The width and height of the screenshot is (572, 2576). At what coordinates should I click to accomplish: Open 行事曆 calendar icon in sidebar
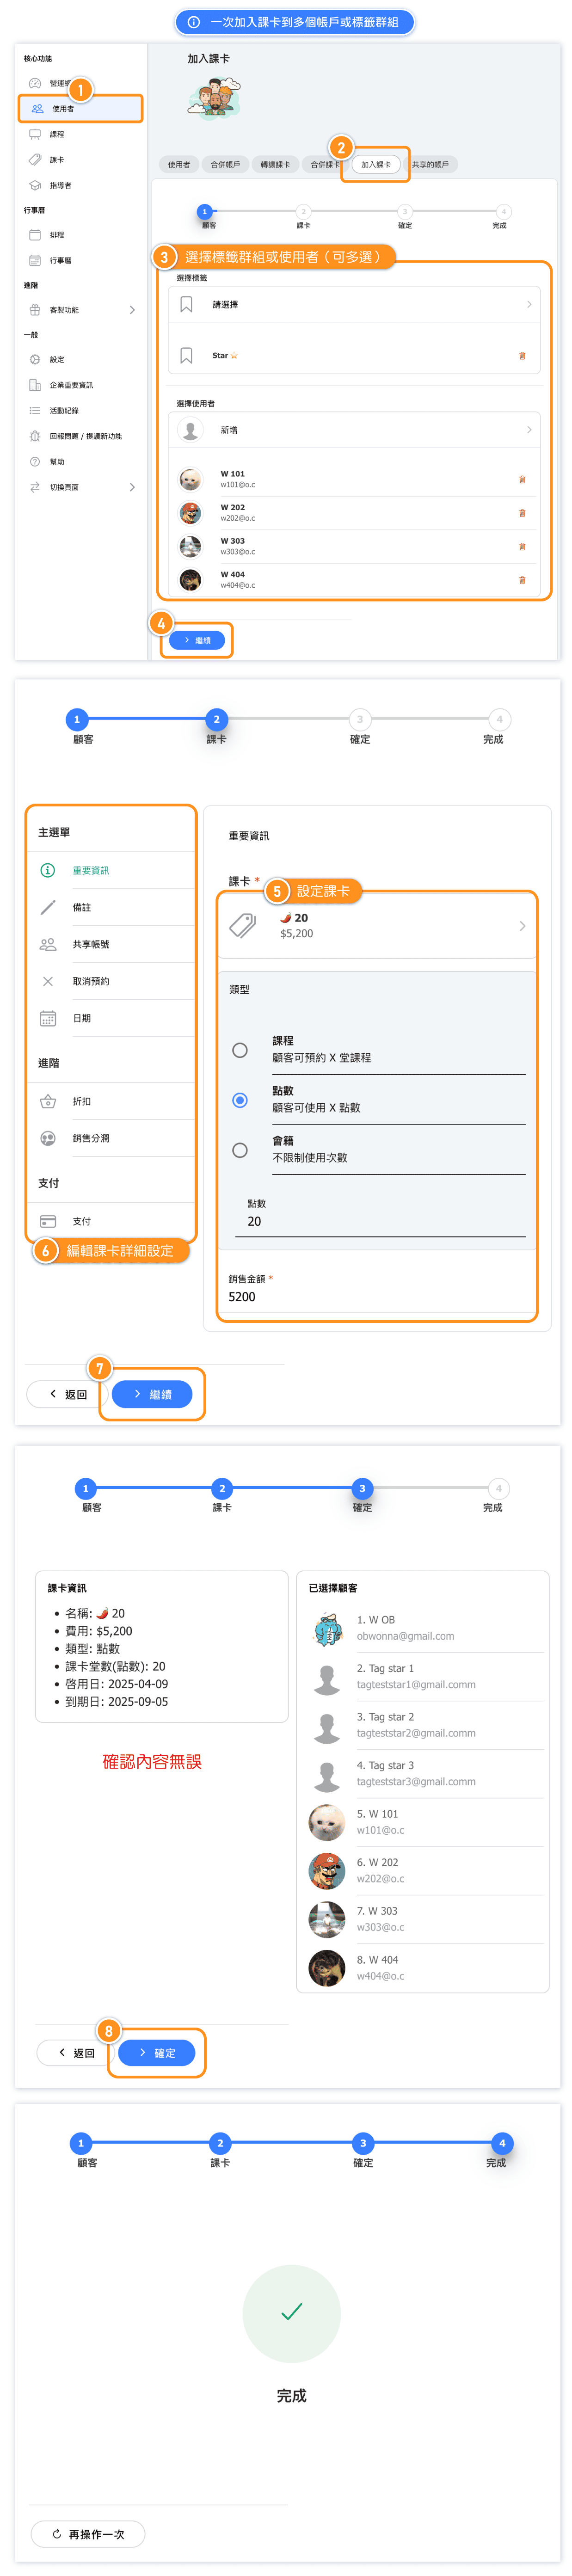[35, 260]
